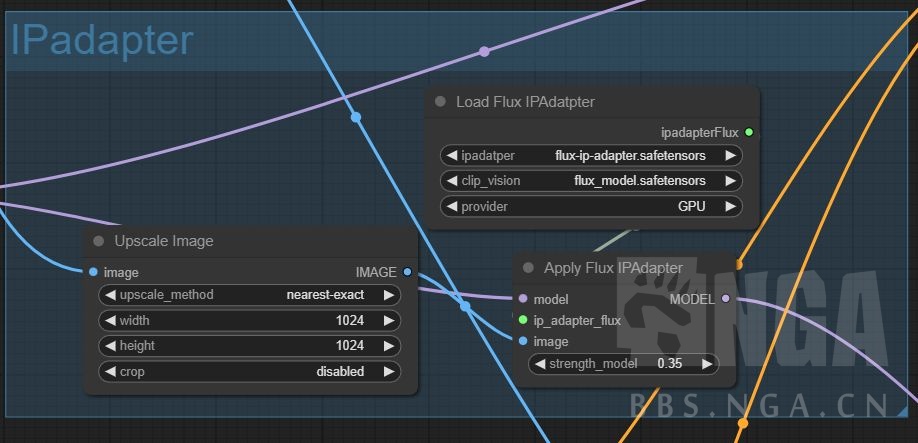Click the image input socket on Apply node
Screen dimensions: 918x443
pyautogui.click(x=523, y=341)
